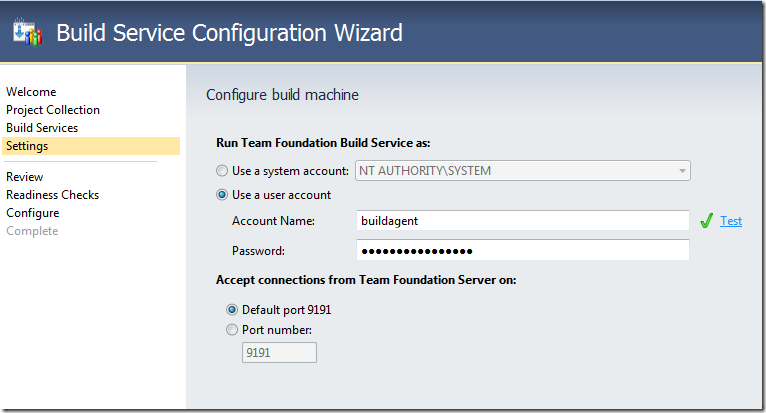The image size is (766, 413).
Task: Click the Configure build machine heading
Action: (282, 95)
